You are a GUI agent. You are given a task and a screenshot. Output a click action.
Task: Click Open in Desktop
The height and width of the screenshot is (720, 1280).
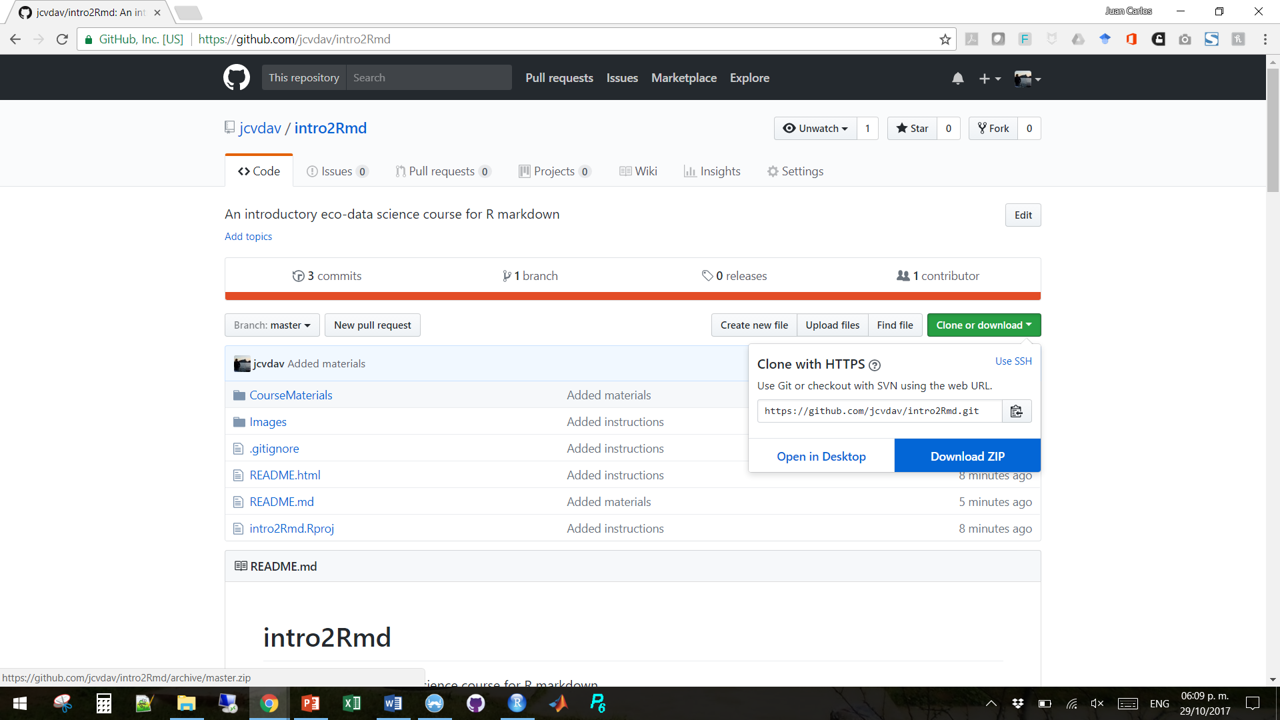tap(821, 456)
